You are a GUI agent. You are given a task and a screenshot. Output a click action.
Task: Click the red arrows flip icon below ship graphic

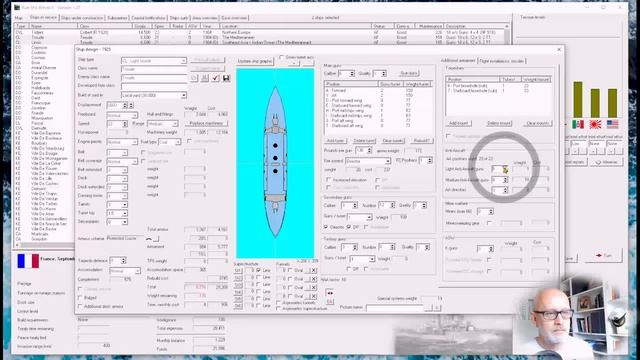click(330, 293)
